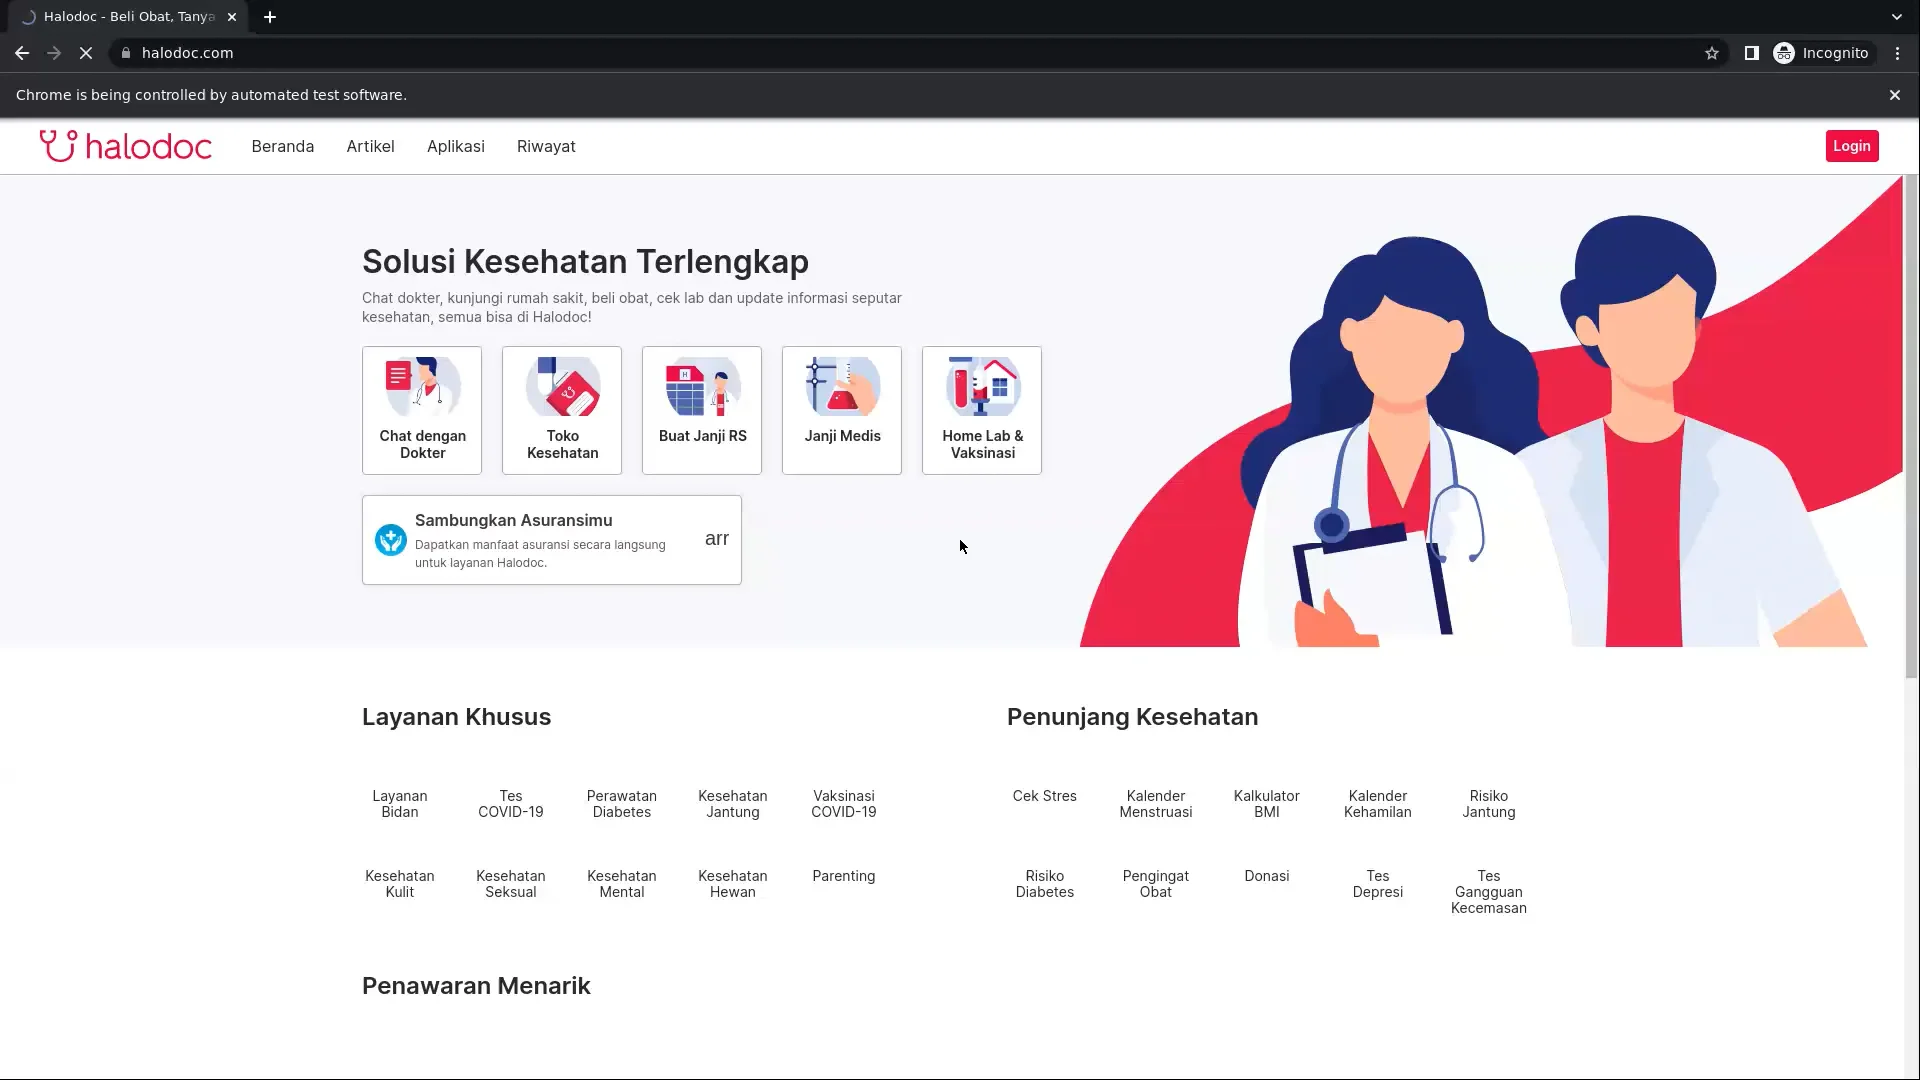Open the Aplikasi menu item
Viewport: 1920px width, 1080px height.
click(x=456, y=146)
